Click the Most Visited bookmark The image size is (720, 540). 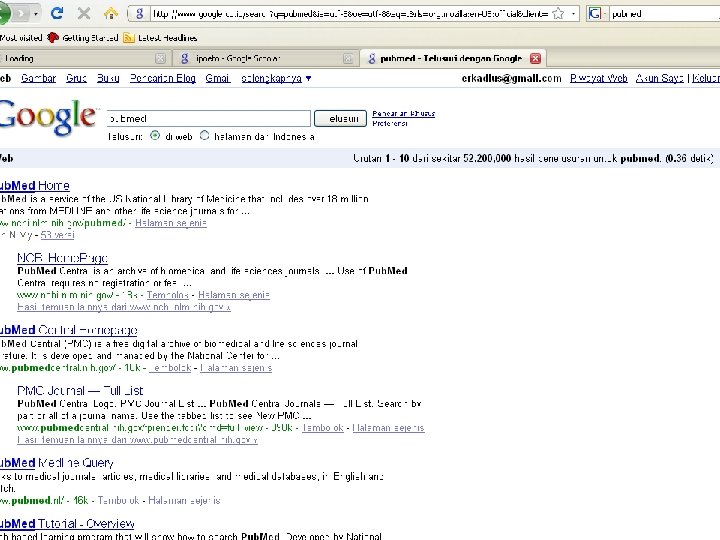point(21,38)
